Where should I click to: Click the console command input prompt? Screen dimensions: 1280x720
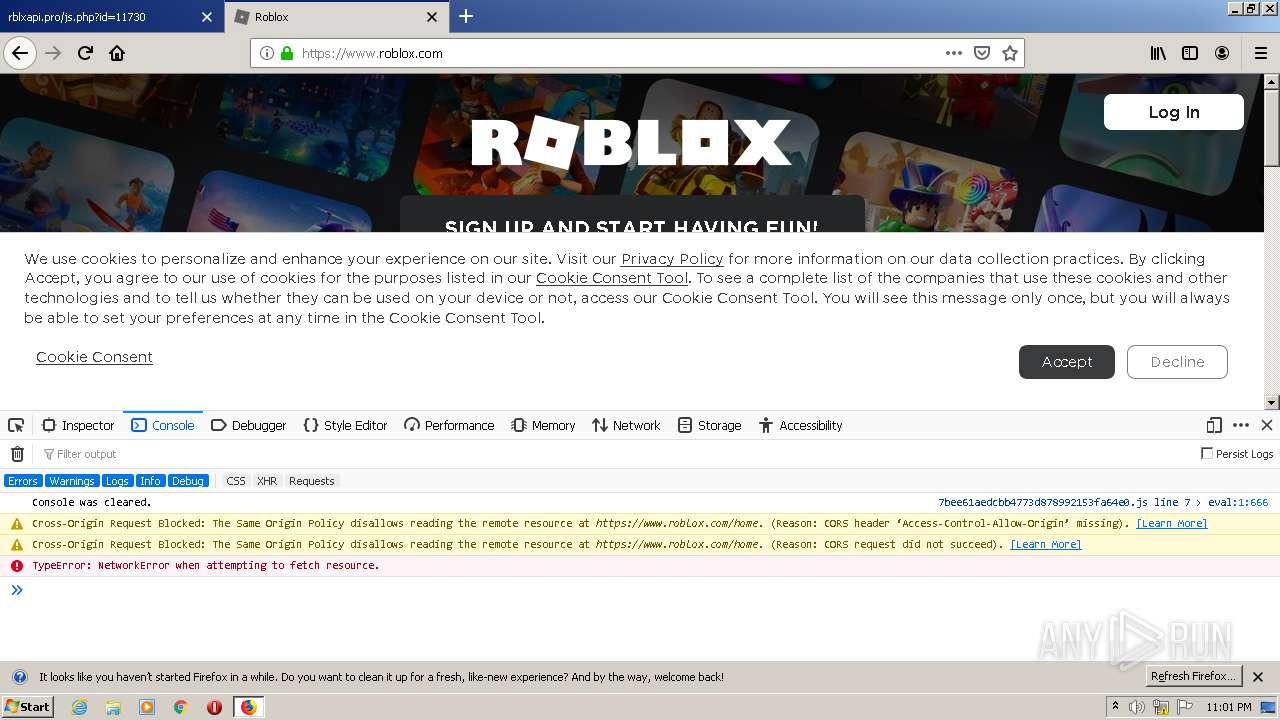pos(640,590)
